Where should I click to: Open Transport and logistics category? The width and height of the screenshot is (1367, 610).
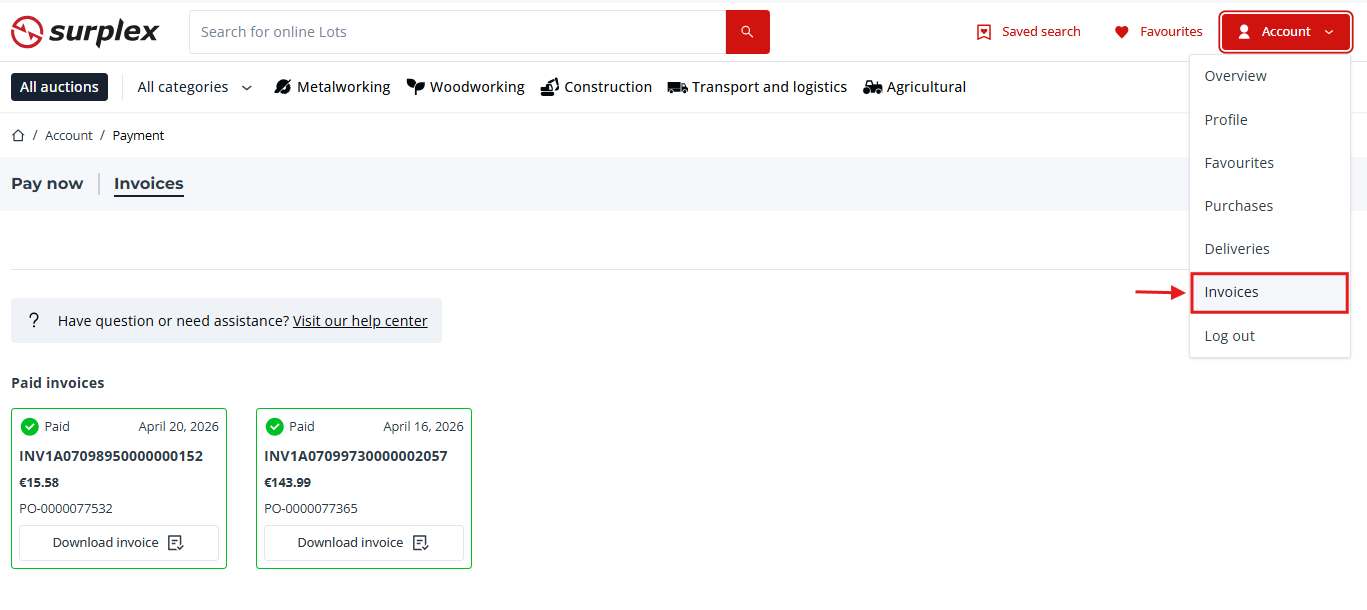click(x=757, y=87)
